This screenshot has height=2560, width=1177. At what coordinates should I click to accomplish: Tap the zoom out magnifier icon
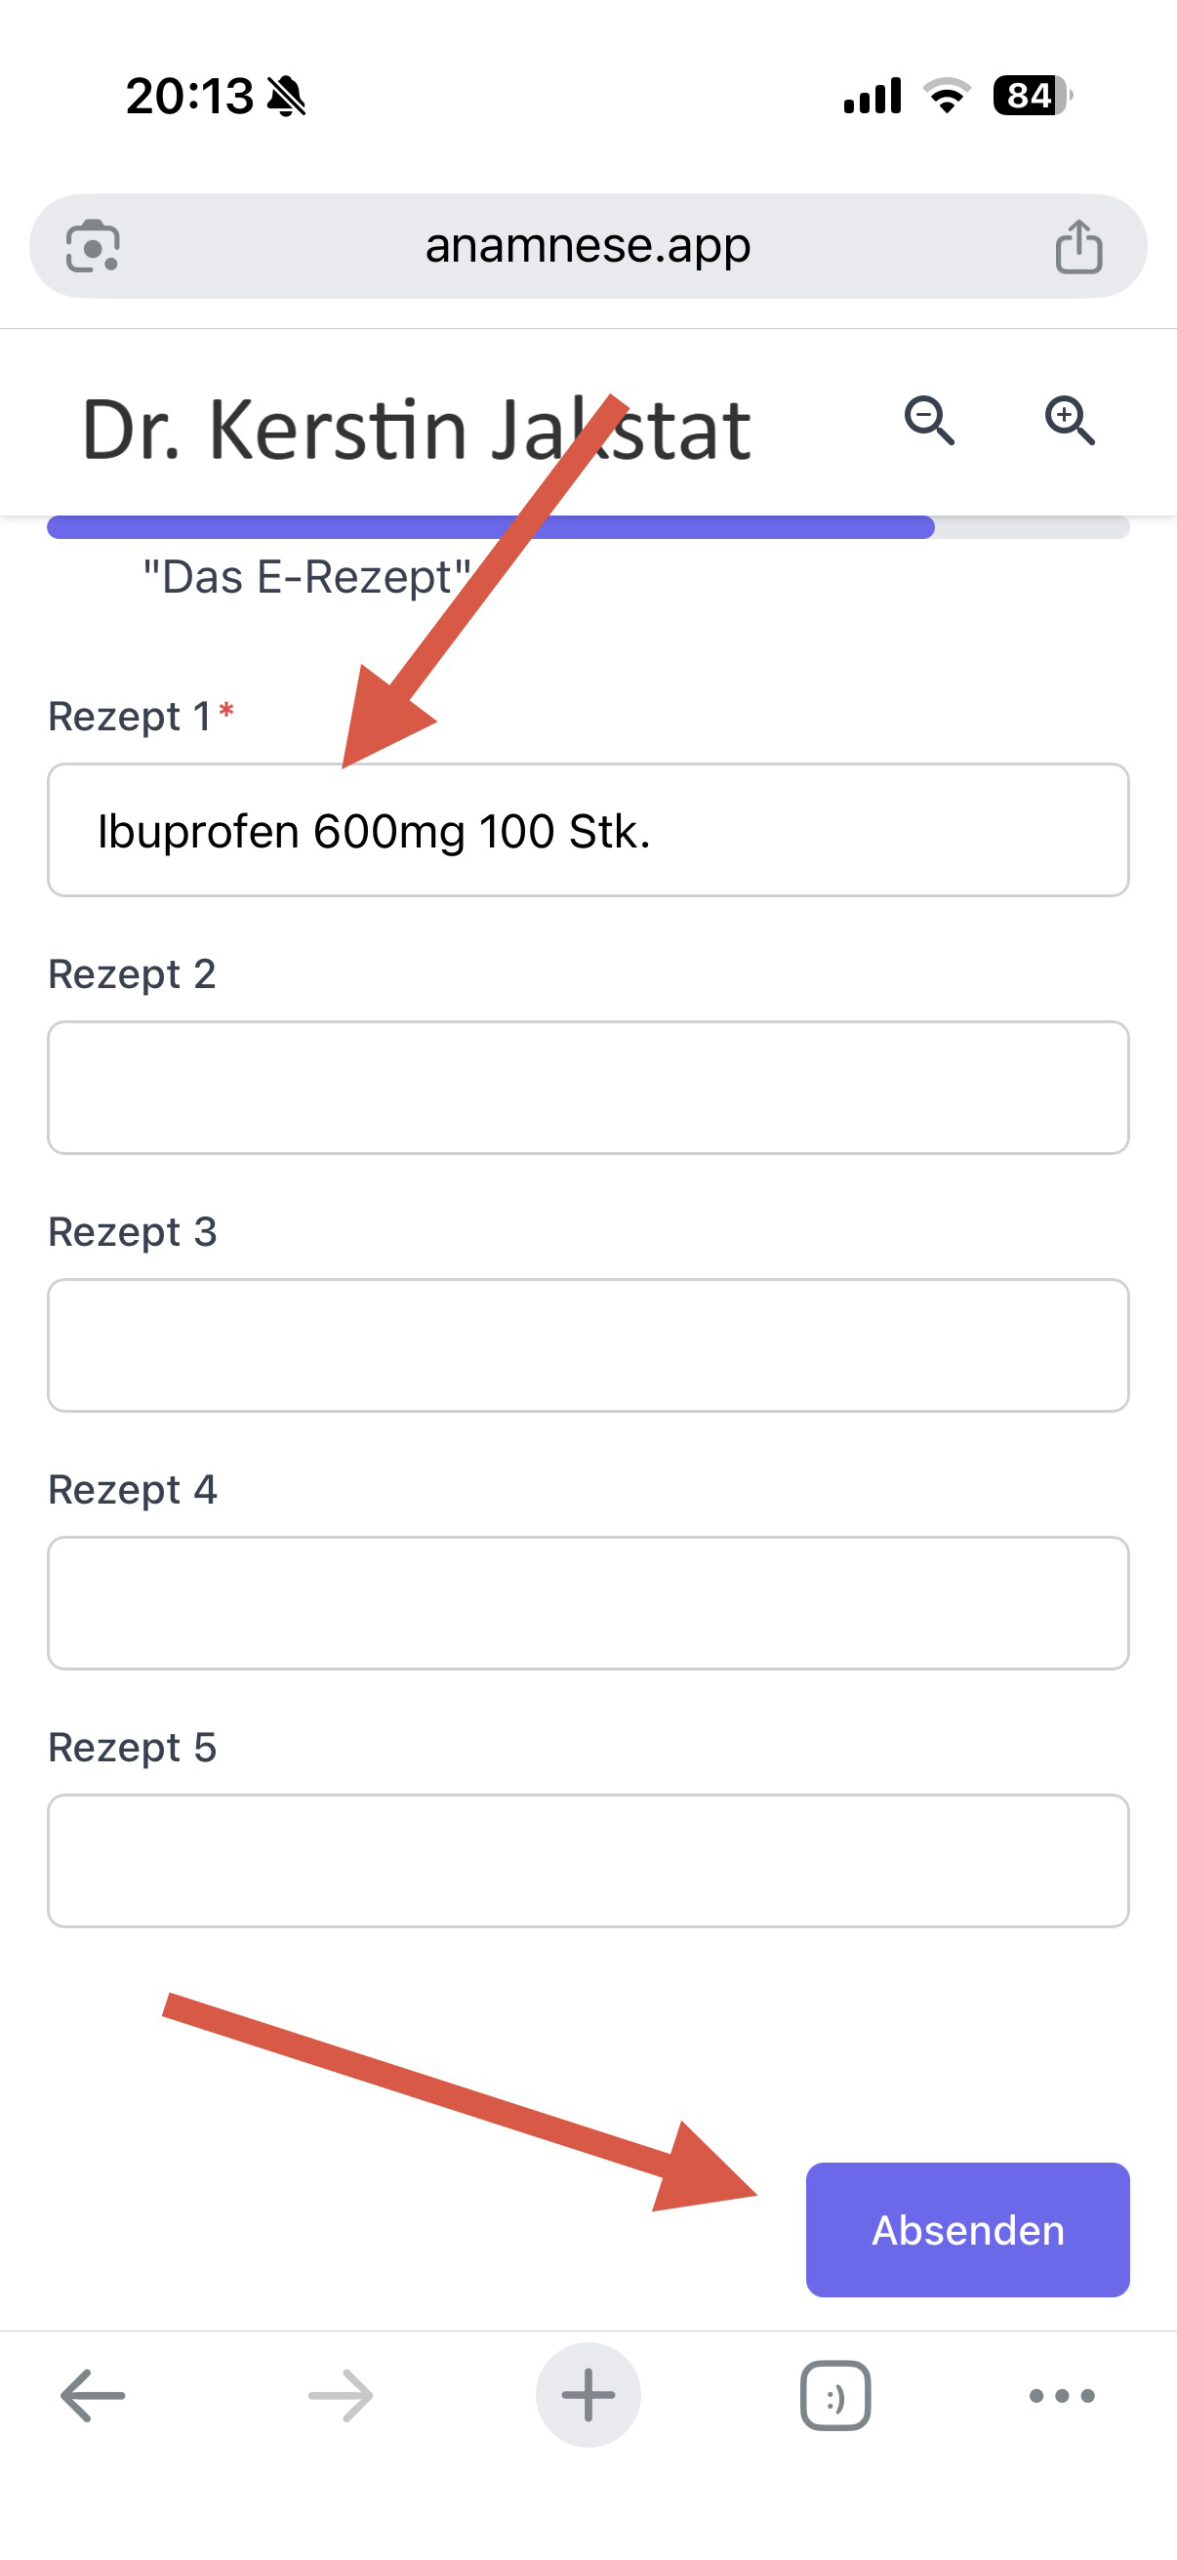click(x=929, y=420)
